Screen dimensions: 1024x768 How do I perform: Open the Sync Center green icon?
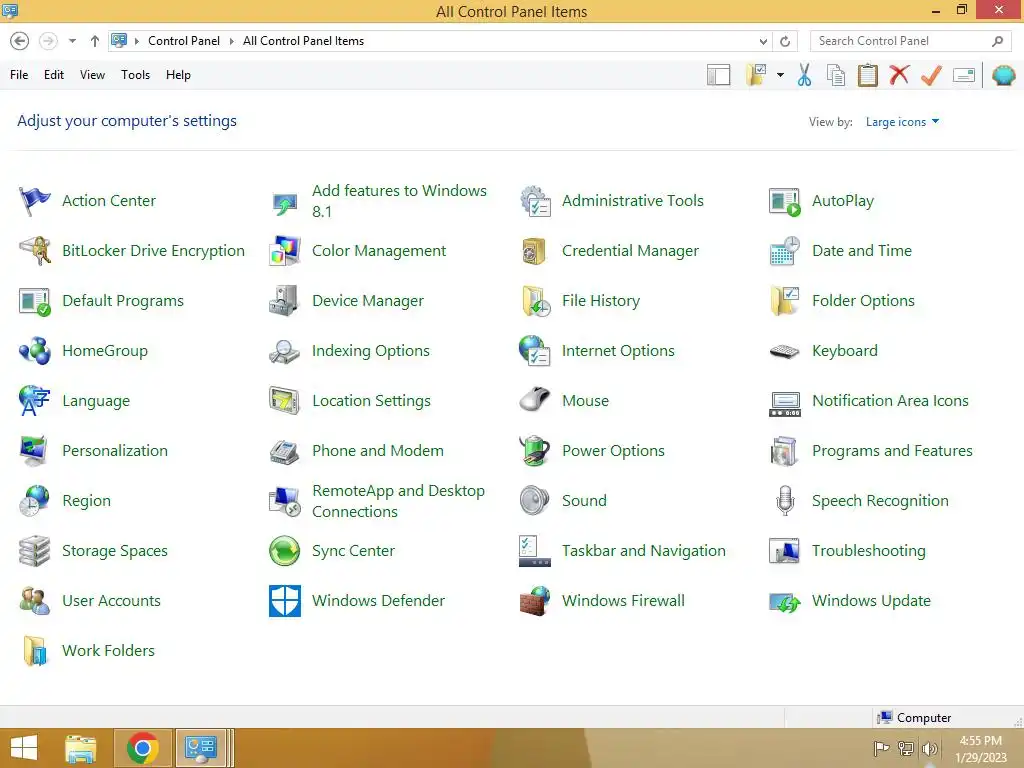(285, 551)
